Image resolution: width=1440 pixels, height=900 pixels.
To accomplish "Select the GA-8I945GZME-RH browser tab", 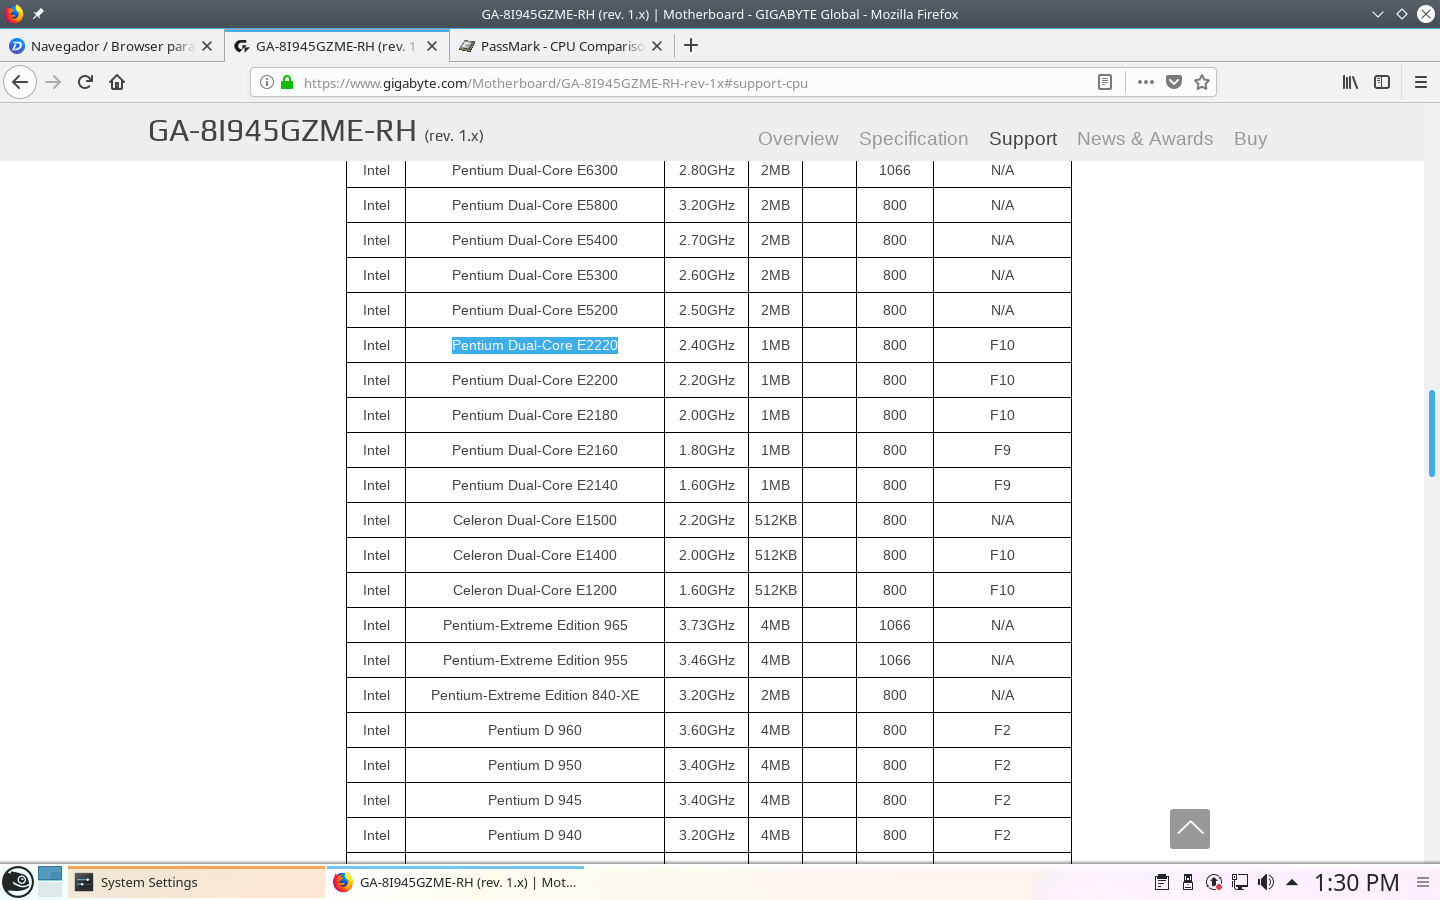I will coord(336,46).
